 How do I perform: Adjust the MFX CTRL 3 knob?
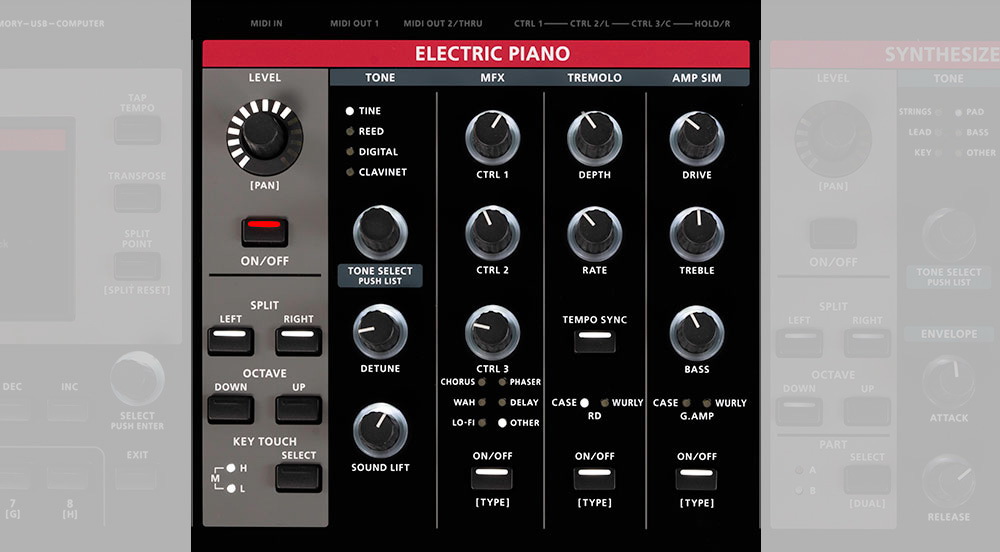click(492, 332)
